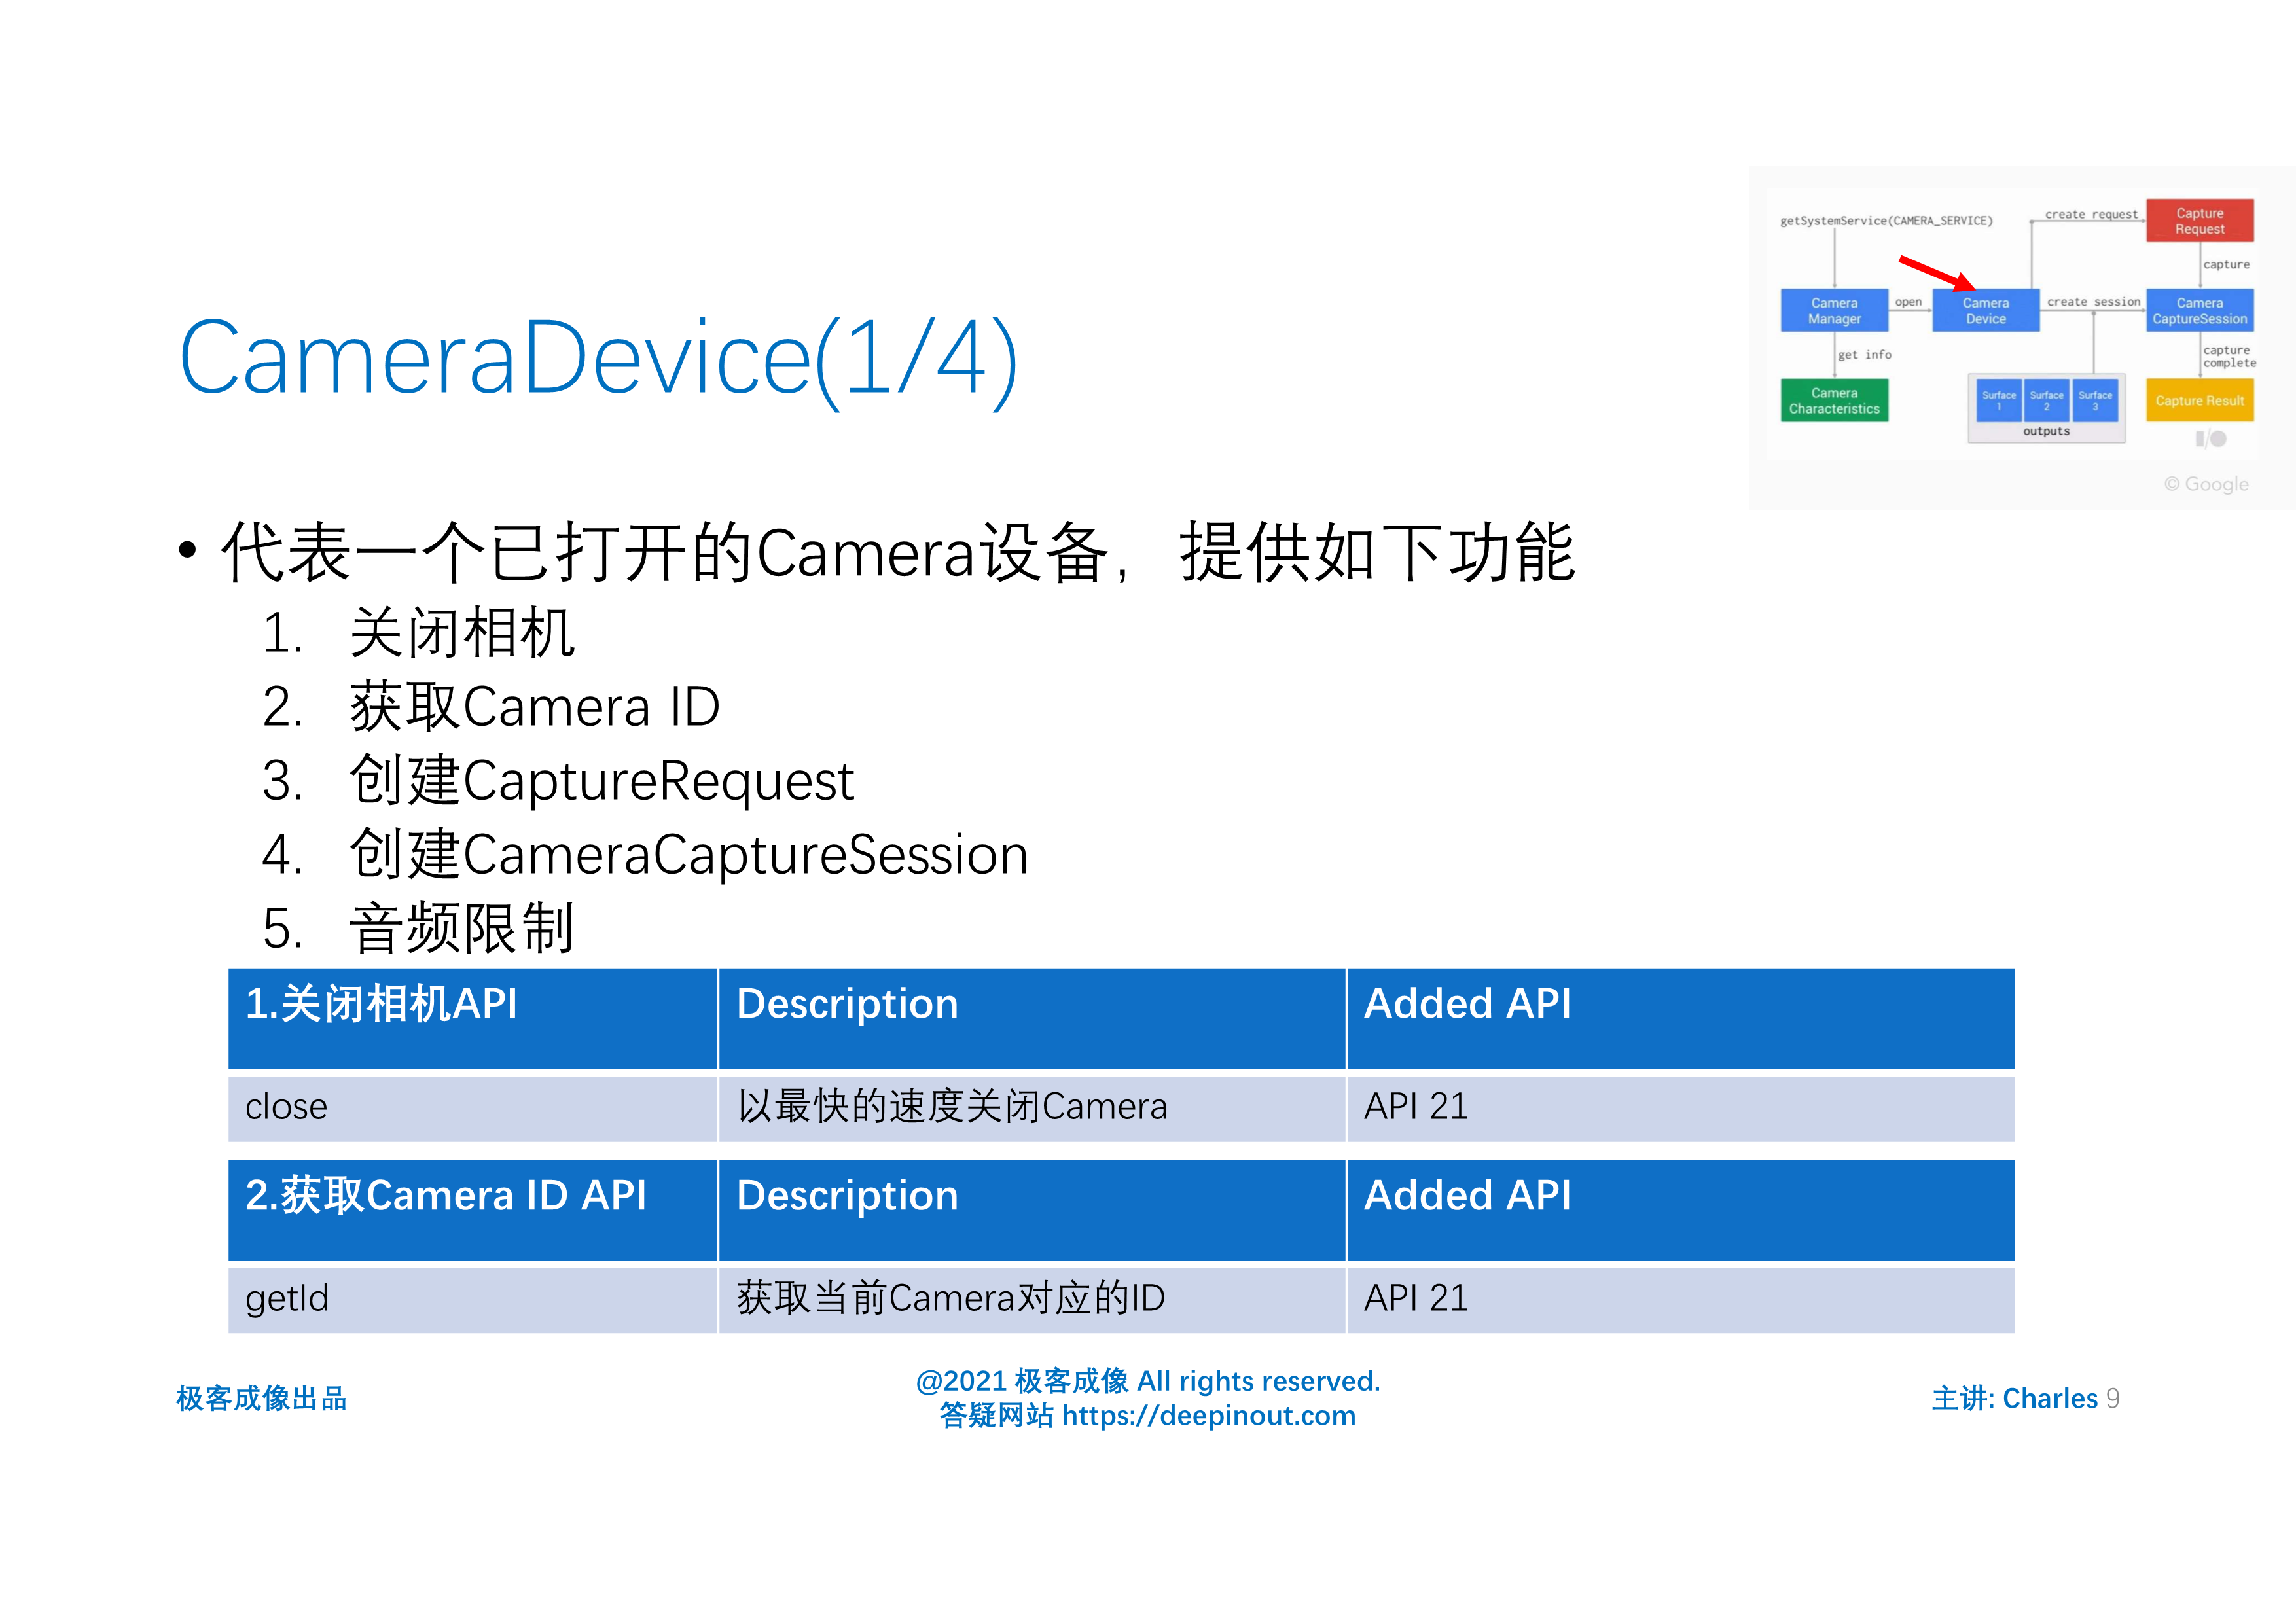Click the '1.关闭相机API' table header
The width and height of the screenshot is (2296, 1623).
click(472, 1019)
